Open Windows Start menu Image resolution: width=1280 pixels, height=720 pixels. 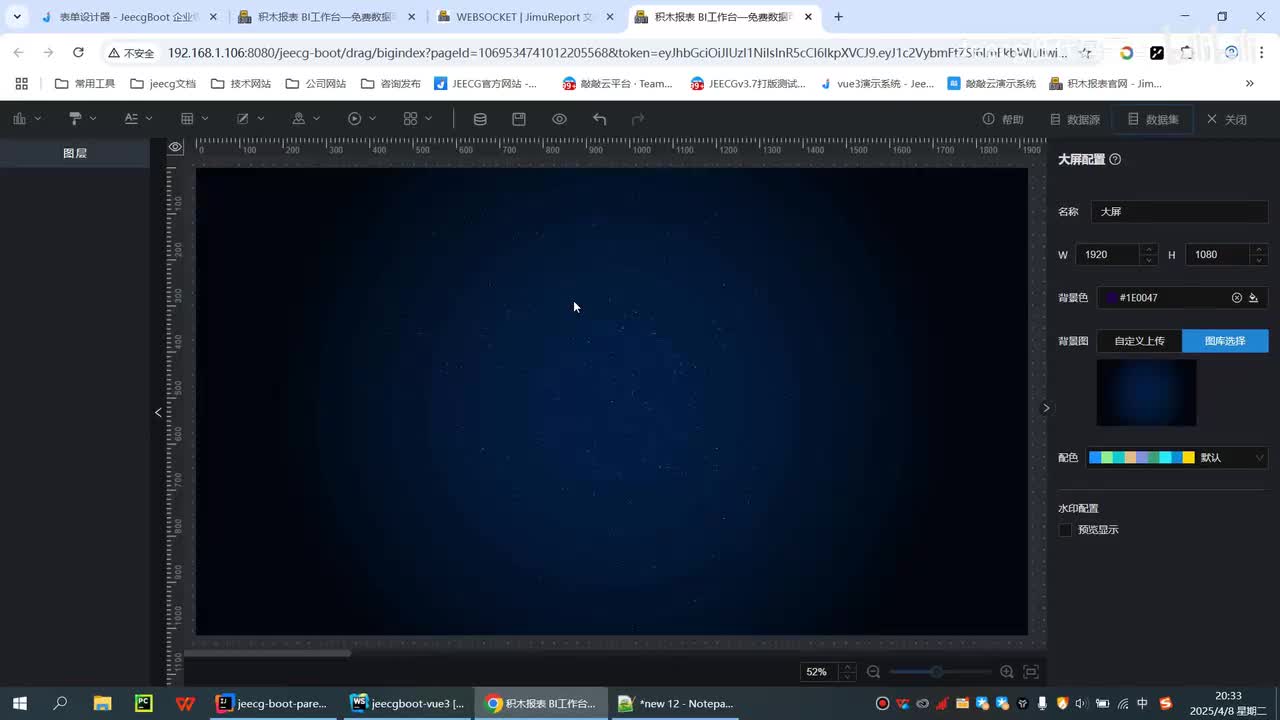19,703
